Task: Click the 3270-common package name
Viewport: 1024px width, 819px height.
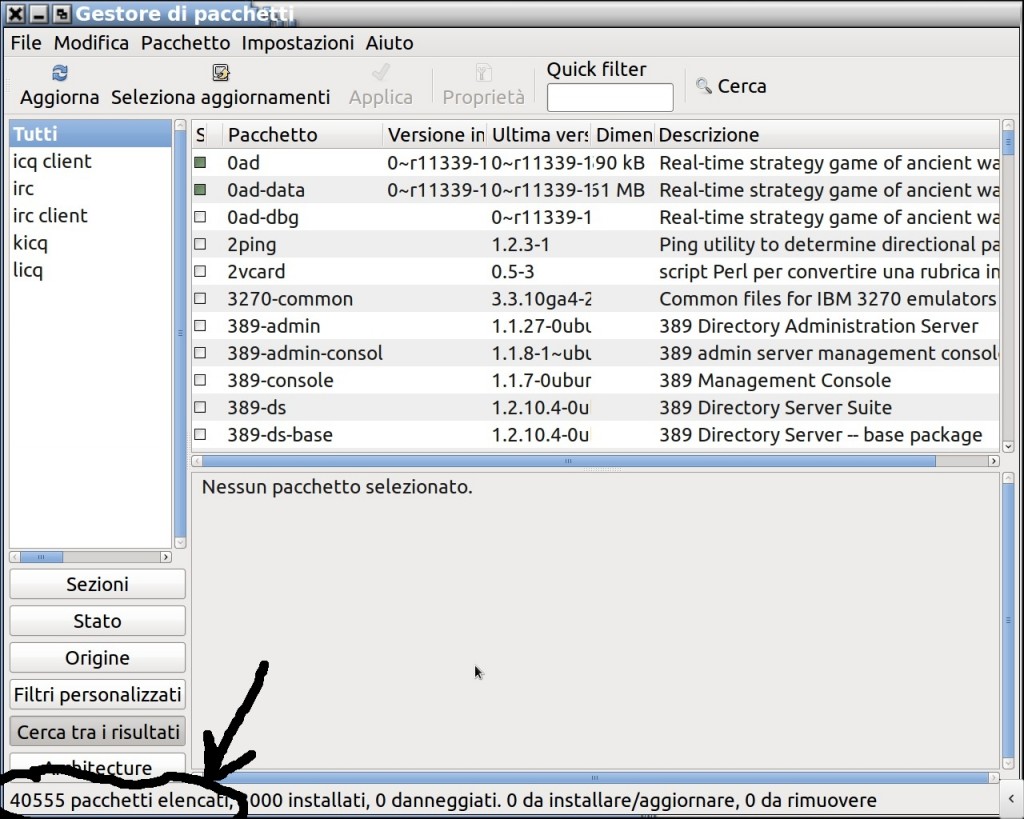Action: coord(290,299)
